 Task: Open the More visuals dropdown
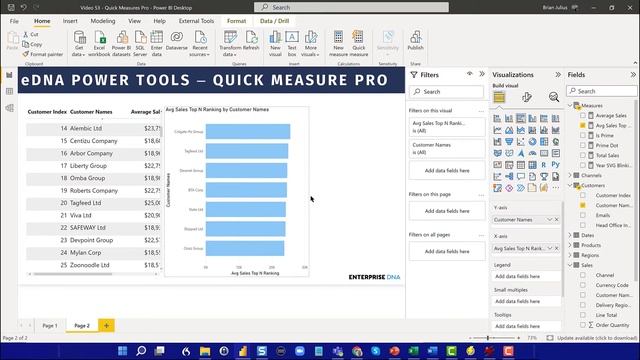(x=310, y=43)
